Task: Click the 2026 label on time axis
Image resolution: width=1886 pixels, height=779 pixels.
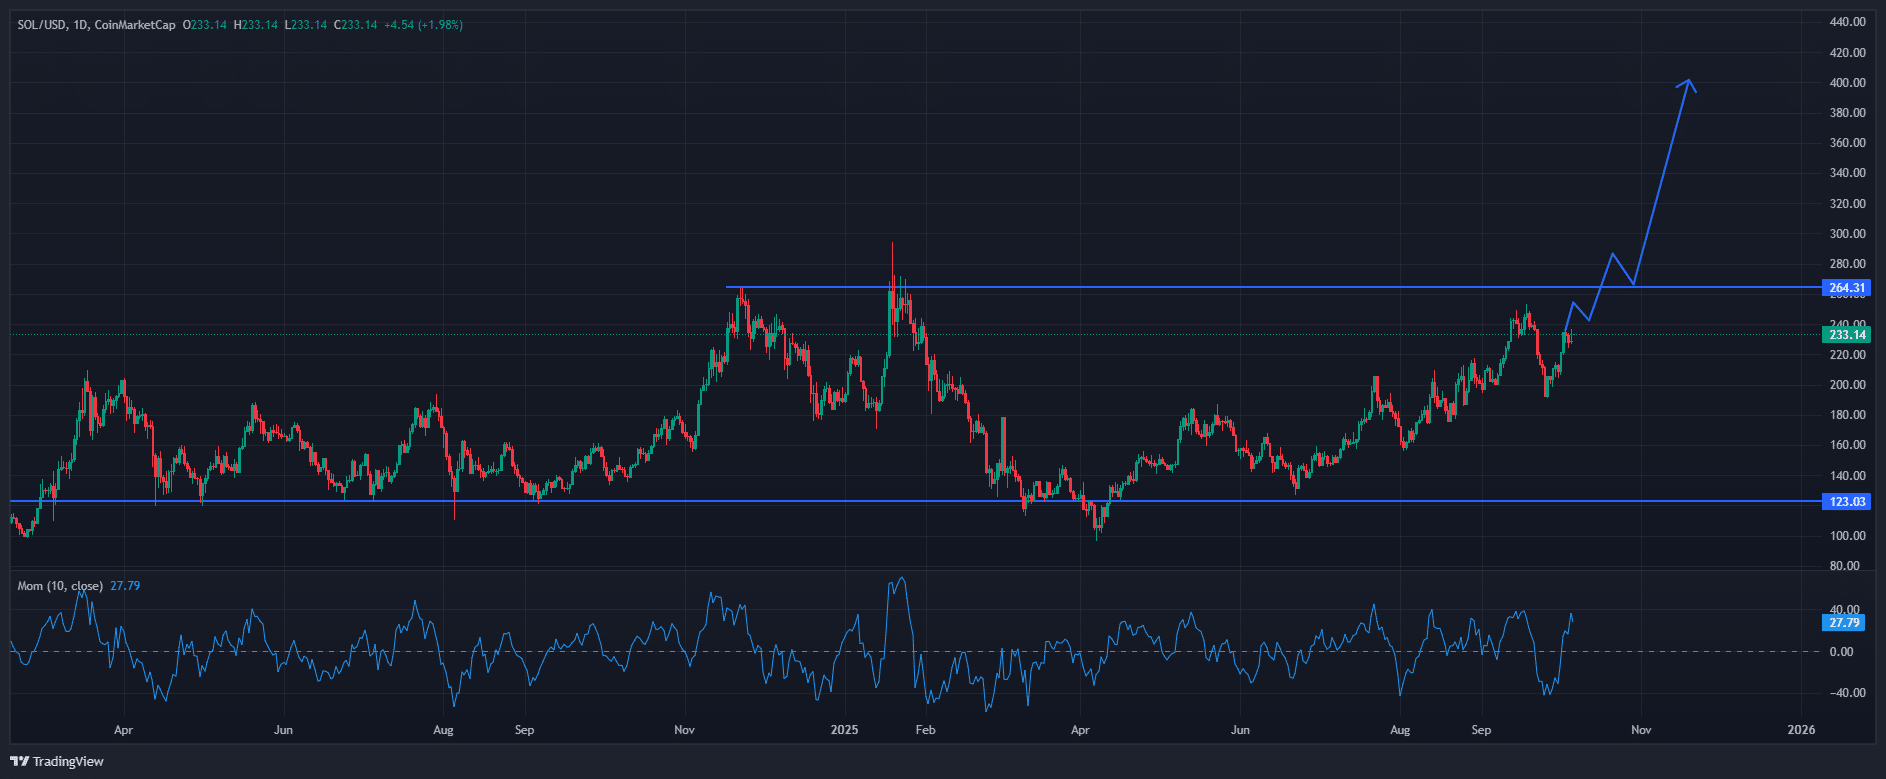Action: coord(1801,730)
